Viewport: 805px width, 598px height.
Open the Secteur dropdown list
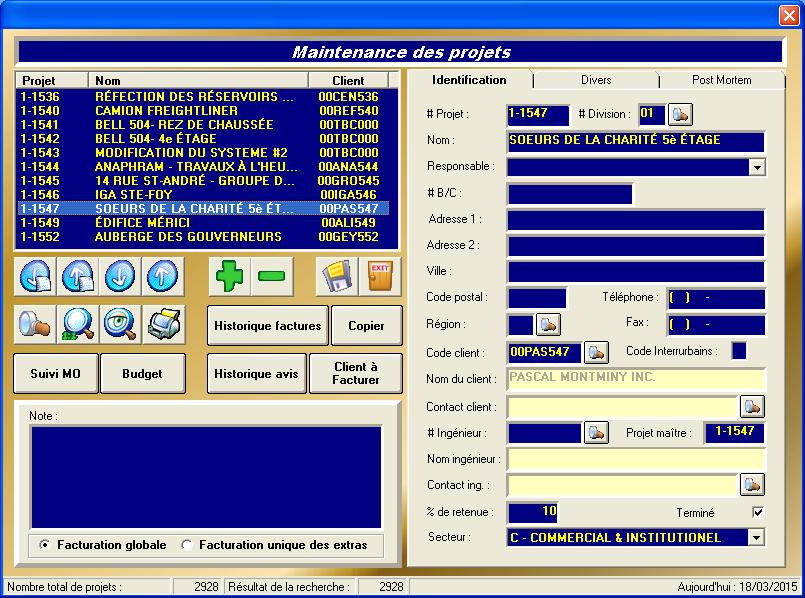[757, 538]
